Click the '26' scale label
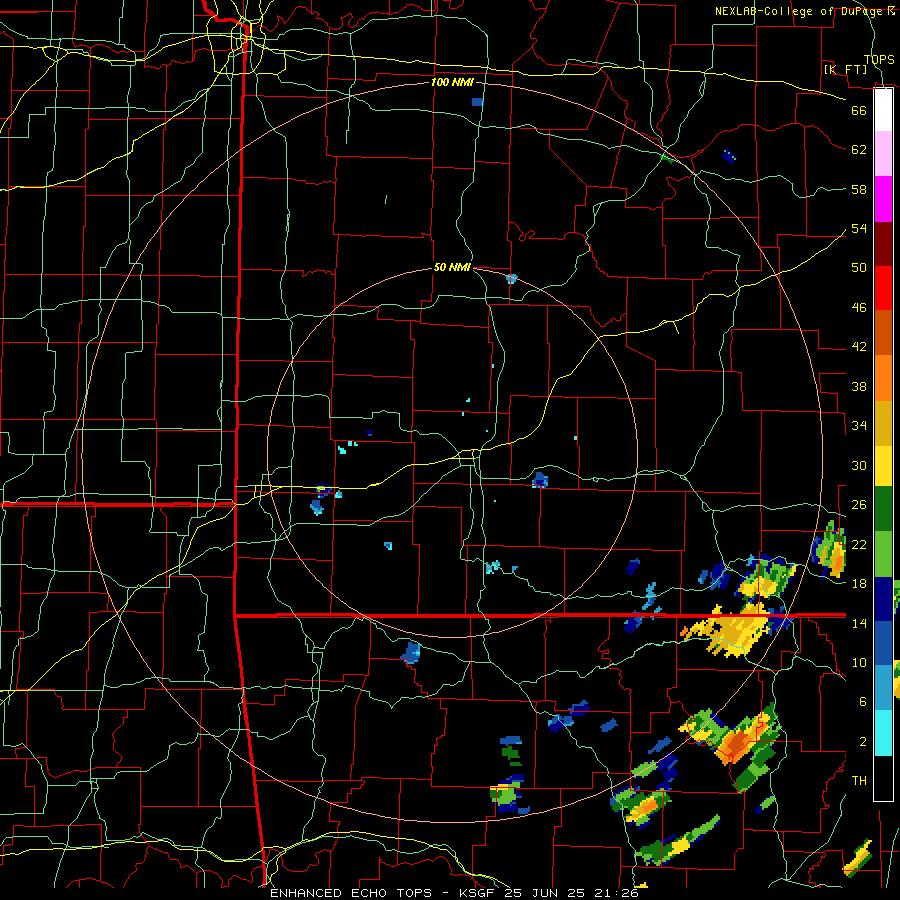The height and width of the screenshot is (900, 900). click(x=859, y=505)
